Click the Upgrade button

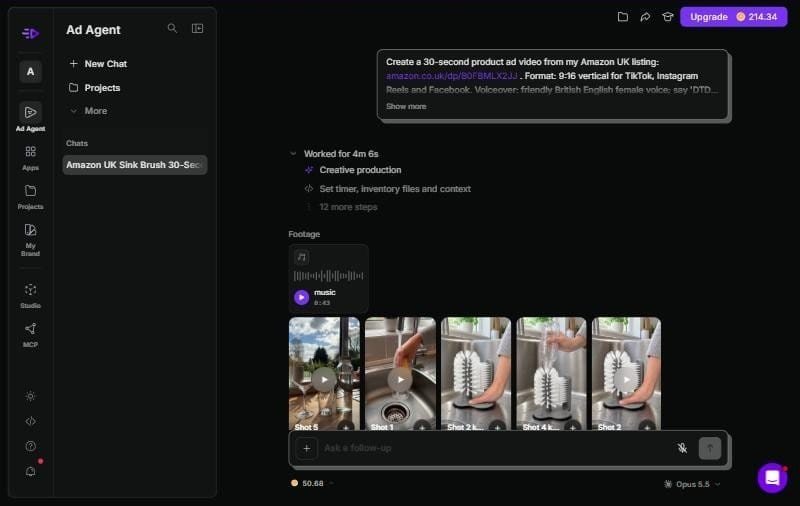[709, 17]
